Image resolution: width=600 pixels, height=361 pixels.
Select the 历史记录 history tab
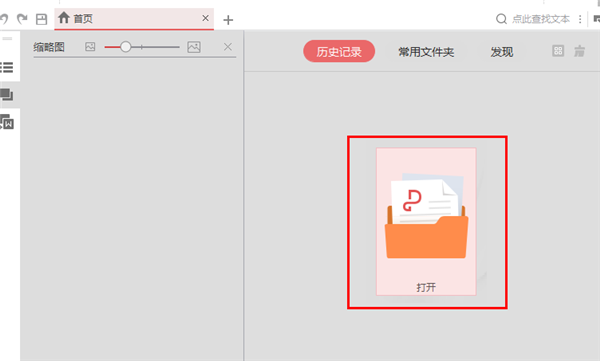339,51
